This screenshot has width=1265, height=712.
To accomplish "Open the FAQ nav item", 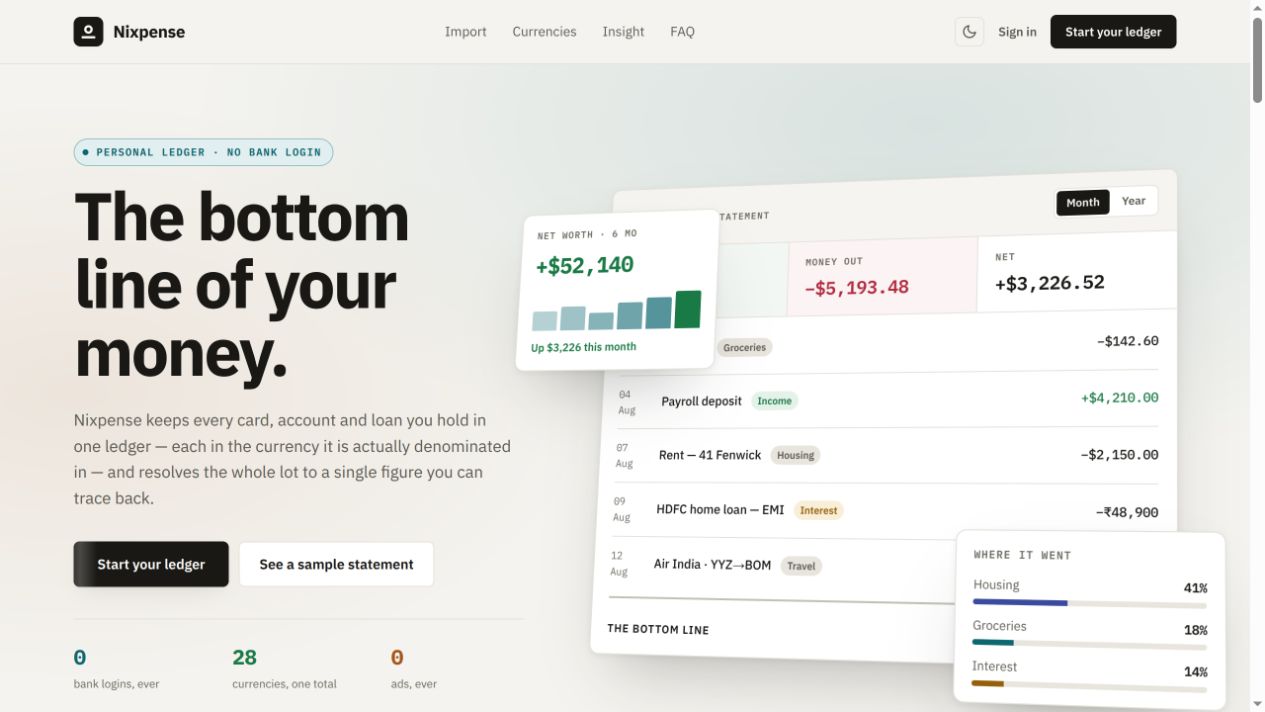I will 682,32.
